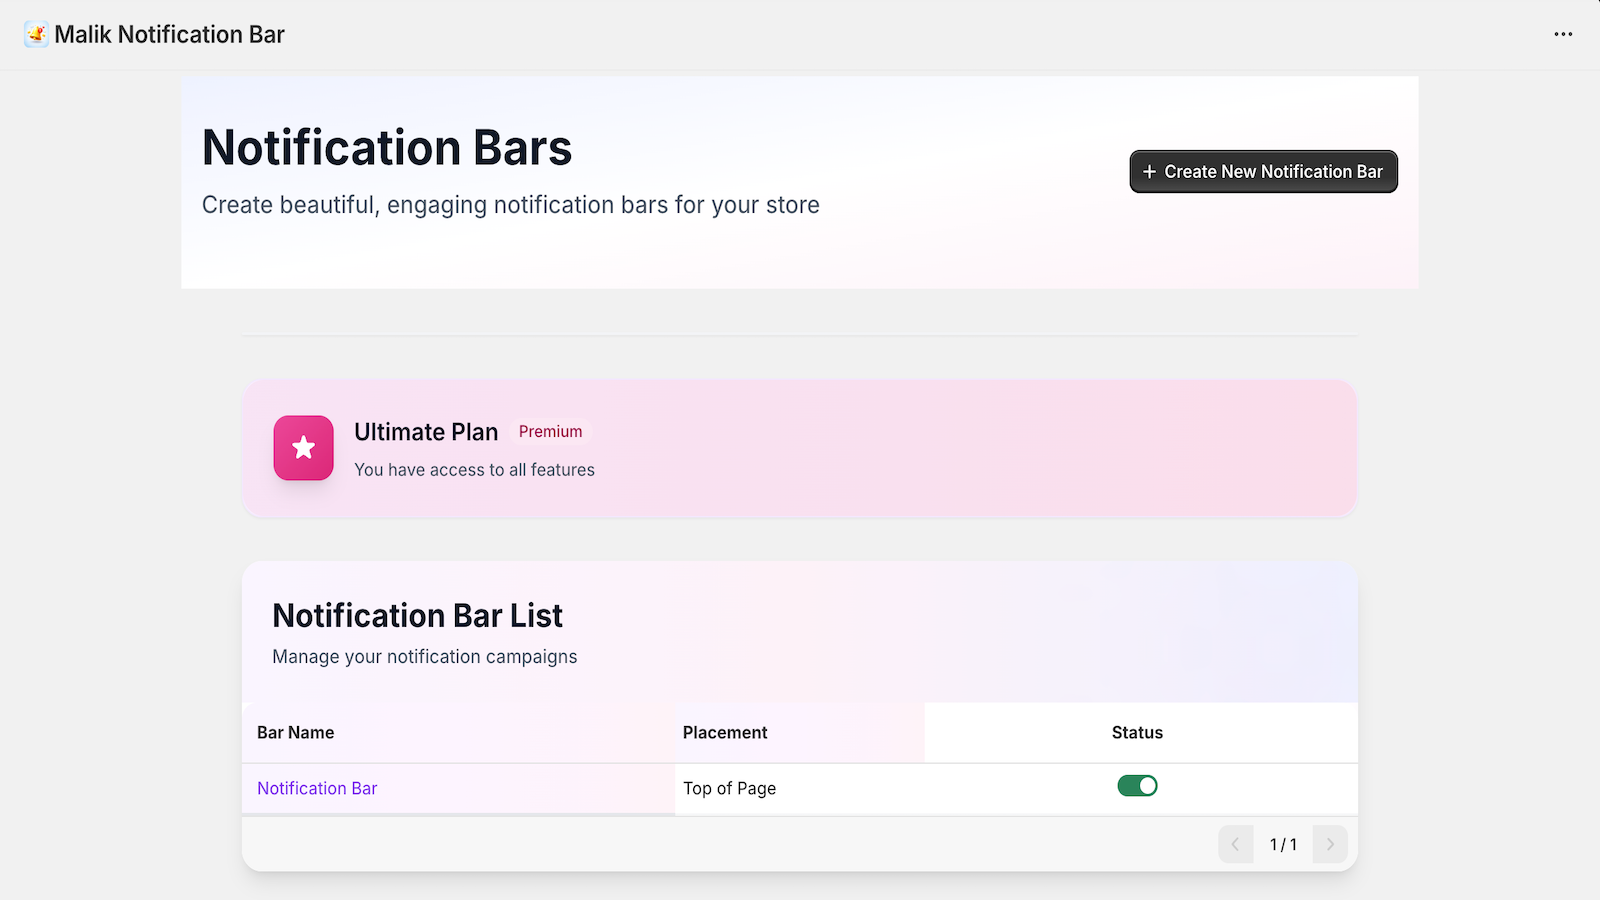Toggle the status for the Notification Bar row
The height and width of the screenshot is (900, 1600).
[1137, 785]
